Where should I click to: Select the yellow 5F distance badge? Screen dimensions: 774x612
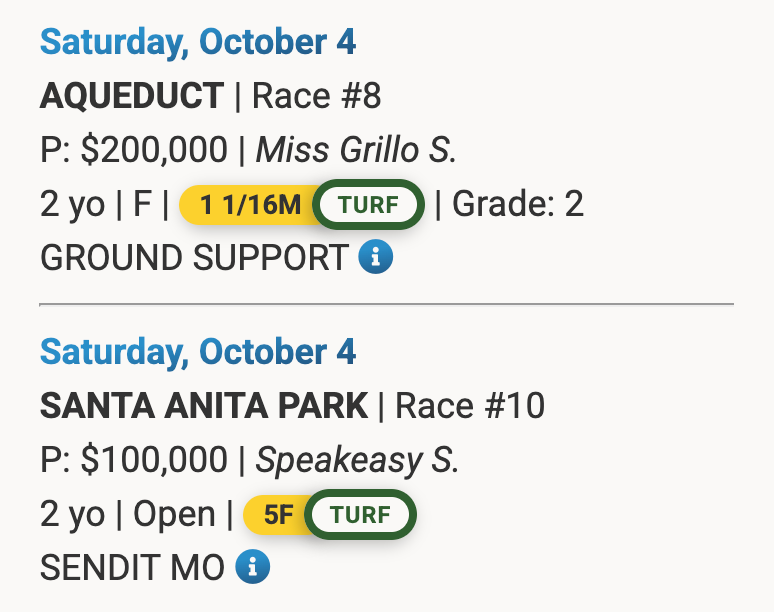coord(276,515)
